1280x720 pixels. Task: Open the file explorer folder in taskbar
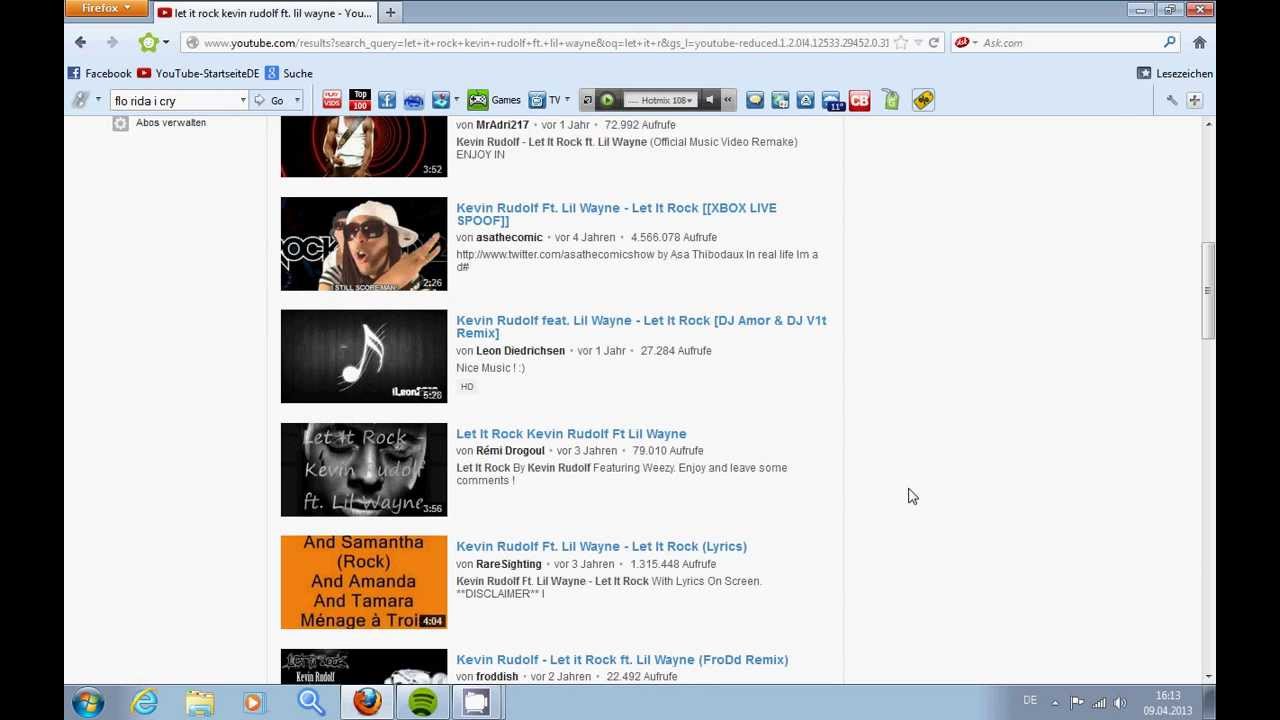tap(200, 703)
